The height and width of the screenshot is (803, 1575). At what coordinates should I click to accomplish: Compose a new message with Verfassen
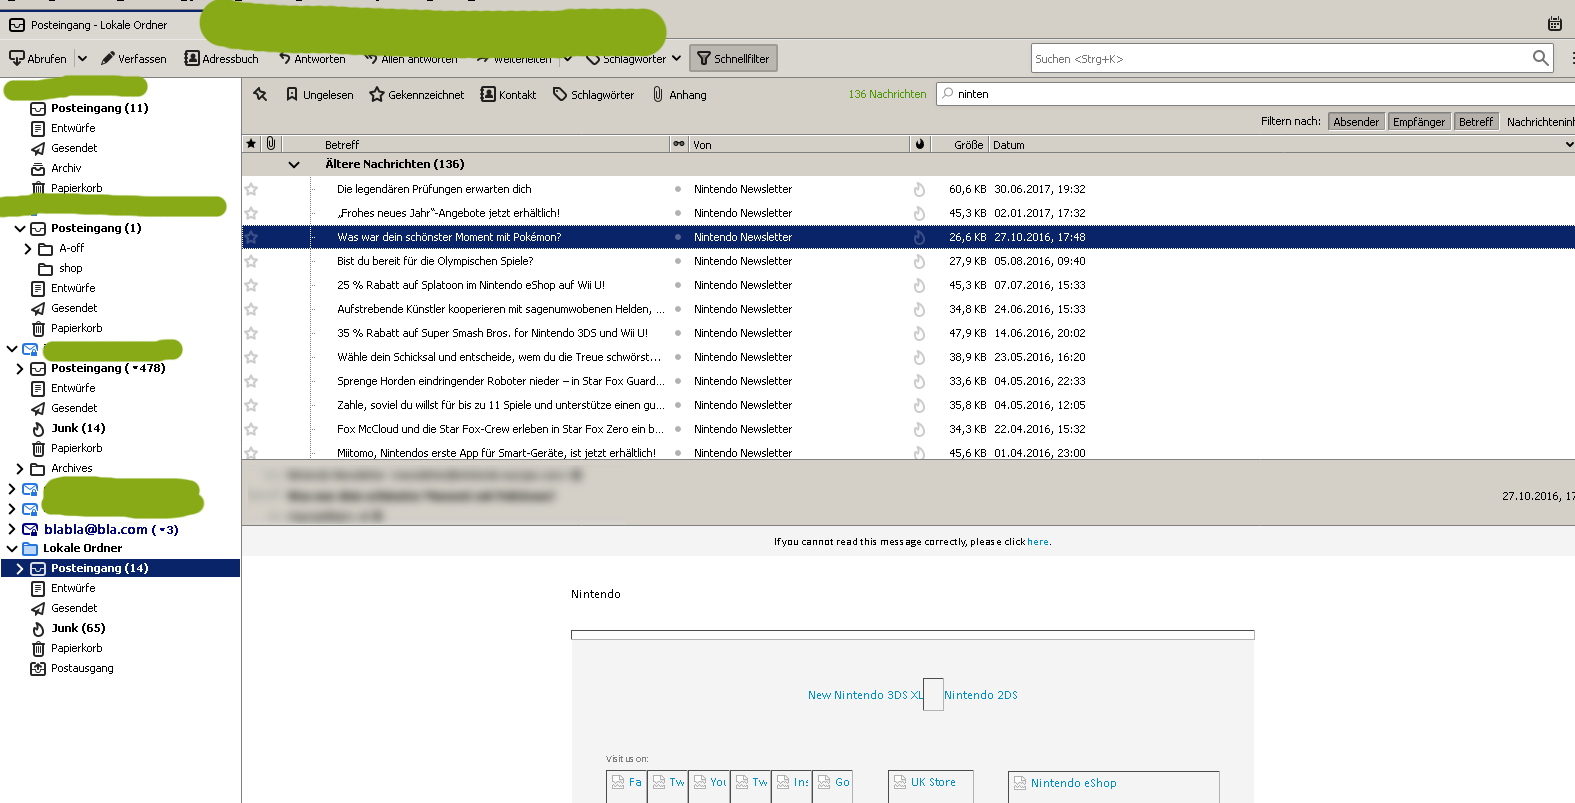(134, 59)
